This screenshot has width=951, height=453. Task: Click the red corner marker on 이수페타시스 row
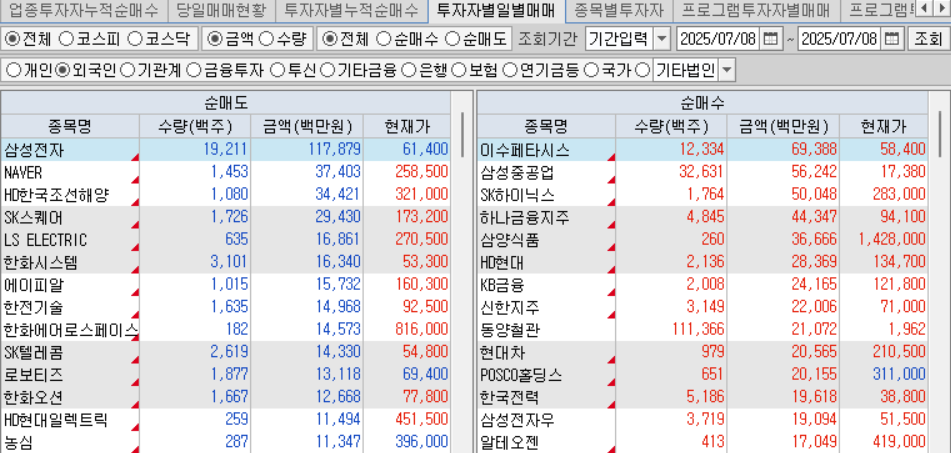click(x=611, y=157)
